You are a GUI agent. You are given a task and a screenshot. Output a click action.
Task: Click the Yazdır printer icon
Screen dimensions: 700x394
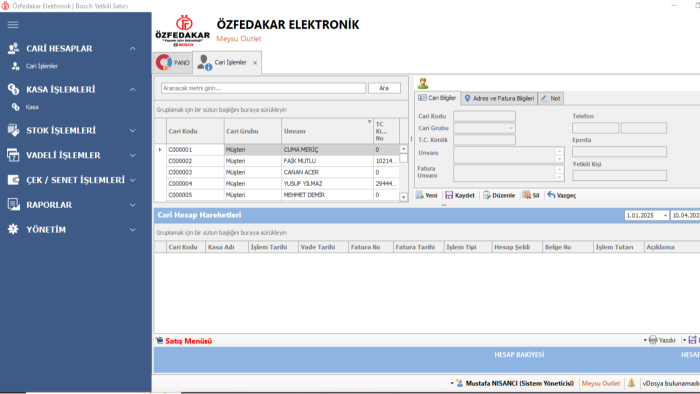tap(653, 340)
